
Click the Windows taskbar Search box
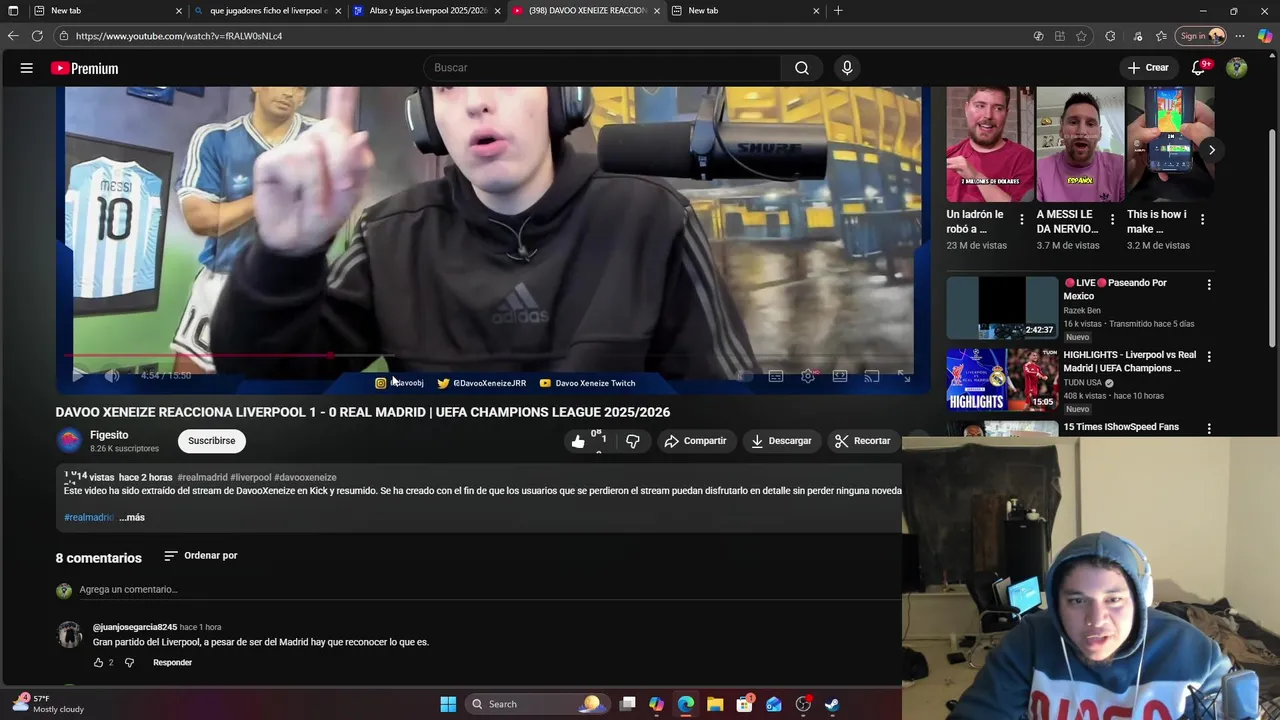click(x=538, y=704)
